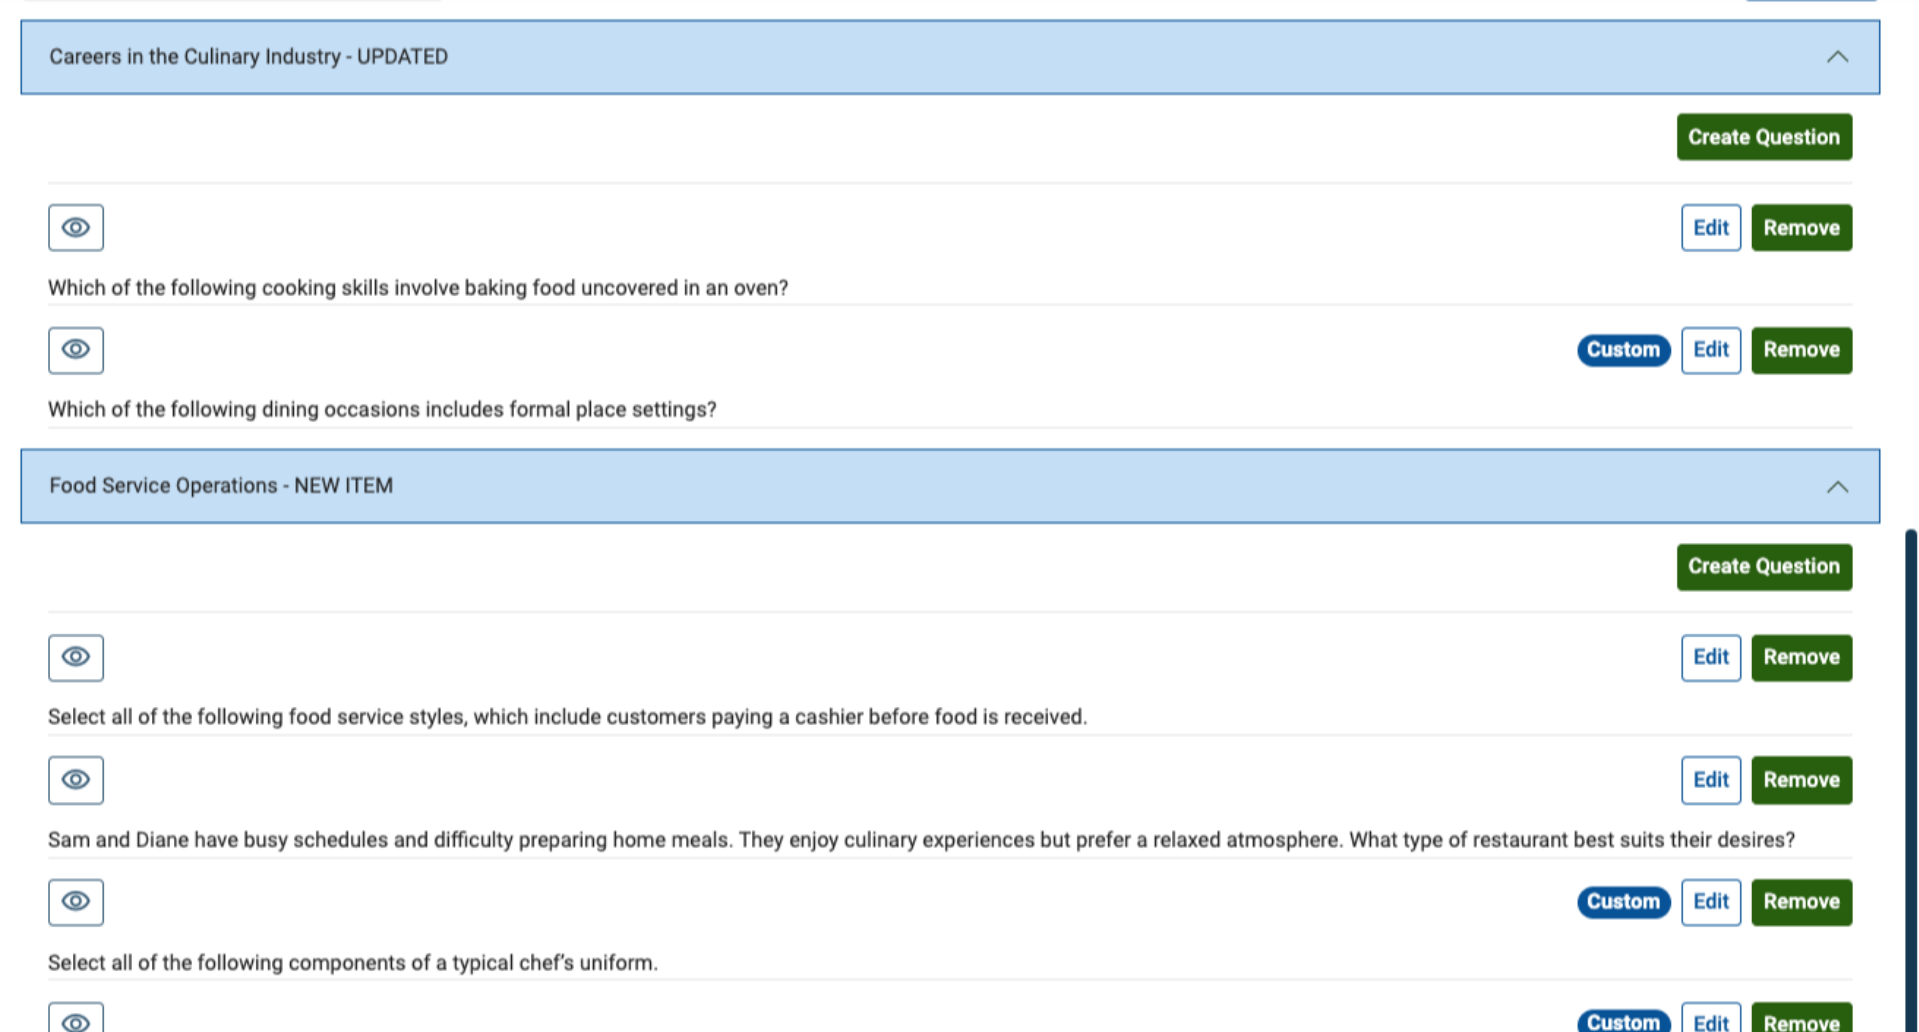Create Question under Careers in Culinary Industry
The width and height of the screenshot is (1919, 1032).
[1764, 137]
